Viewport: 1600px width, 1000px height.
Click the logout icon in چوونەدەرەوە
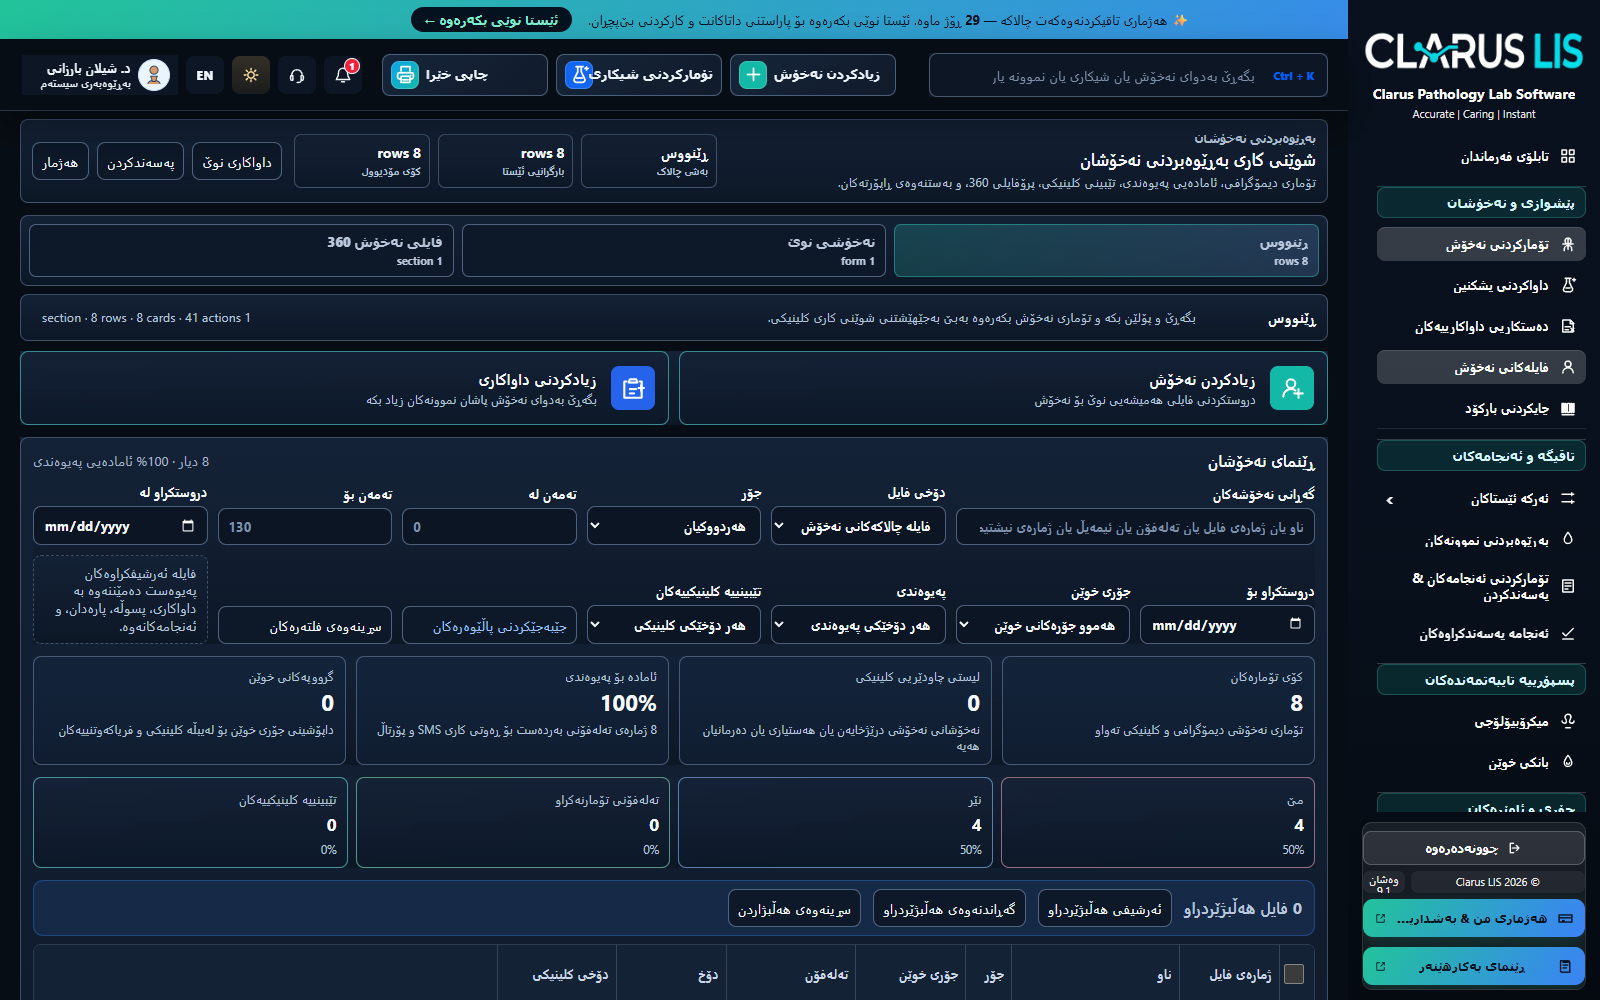tap(1514, 848)
